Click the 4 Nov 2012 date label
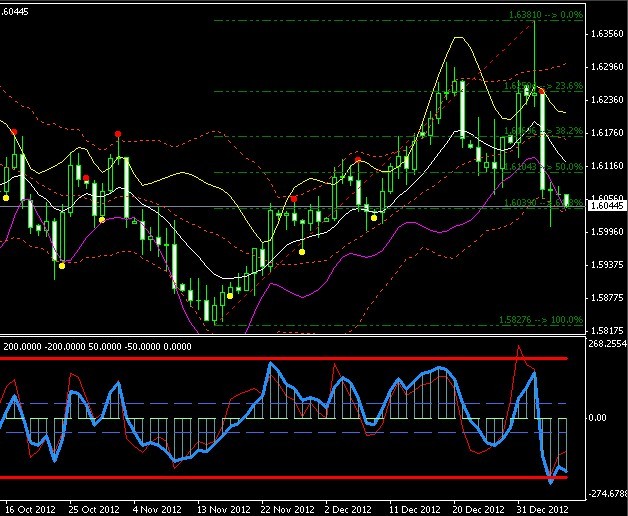This screenshot has height=516, width=628. pos(159,510)
